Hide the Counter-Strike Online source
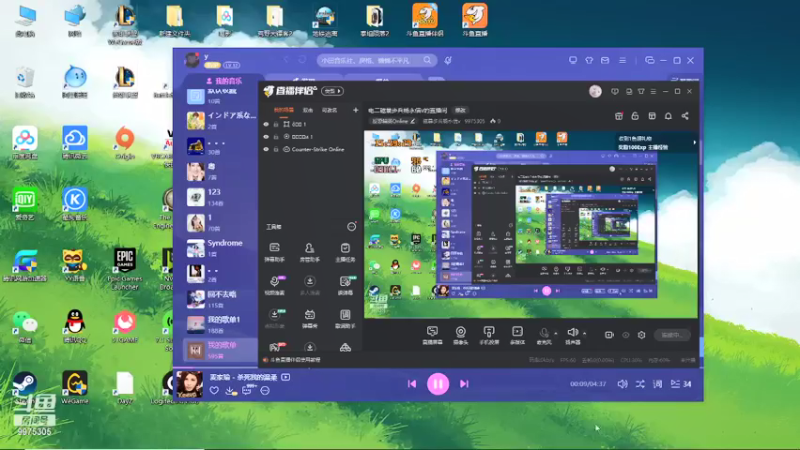Image resolution: width=800 pixels, height=450 pixels. click(x=266, y=149)
